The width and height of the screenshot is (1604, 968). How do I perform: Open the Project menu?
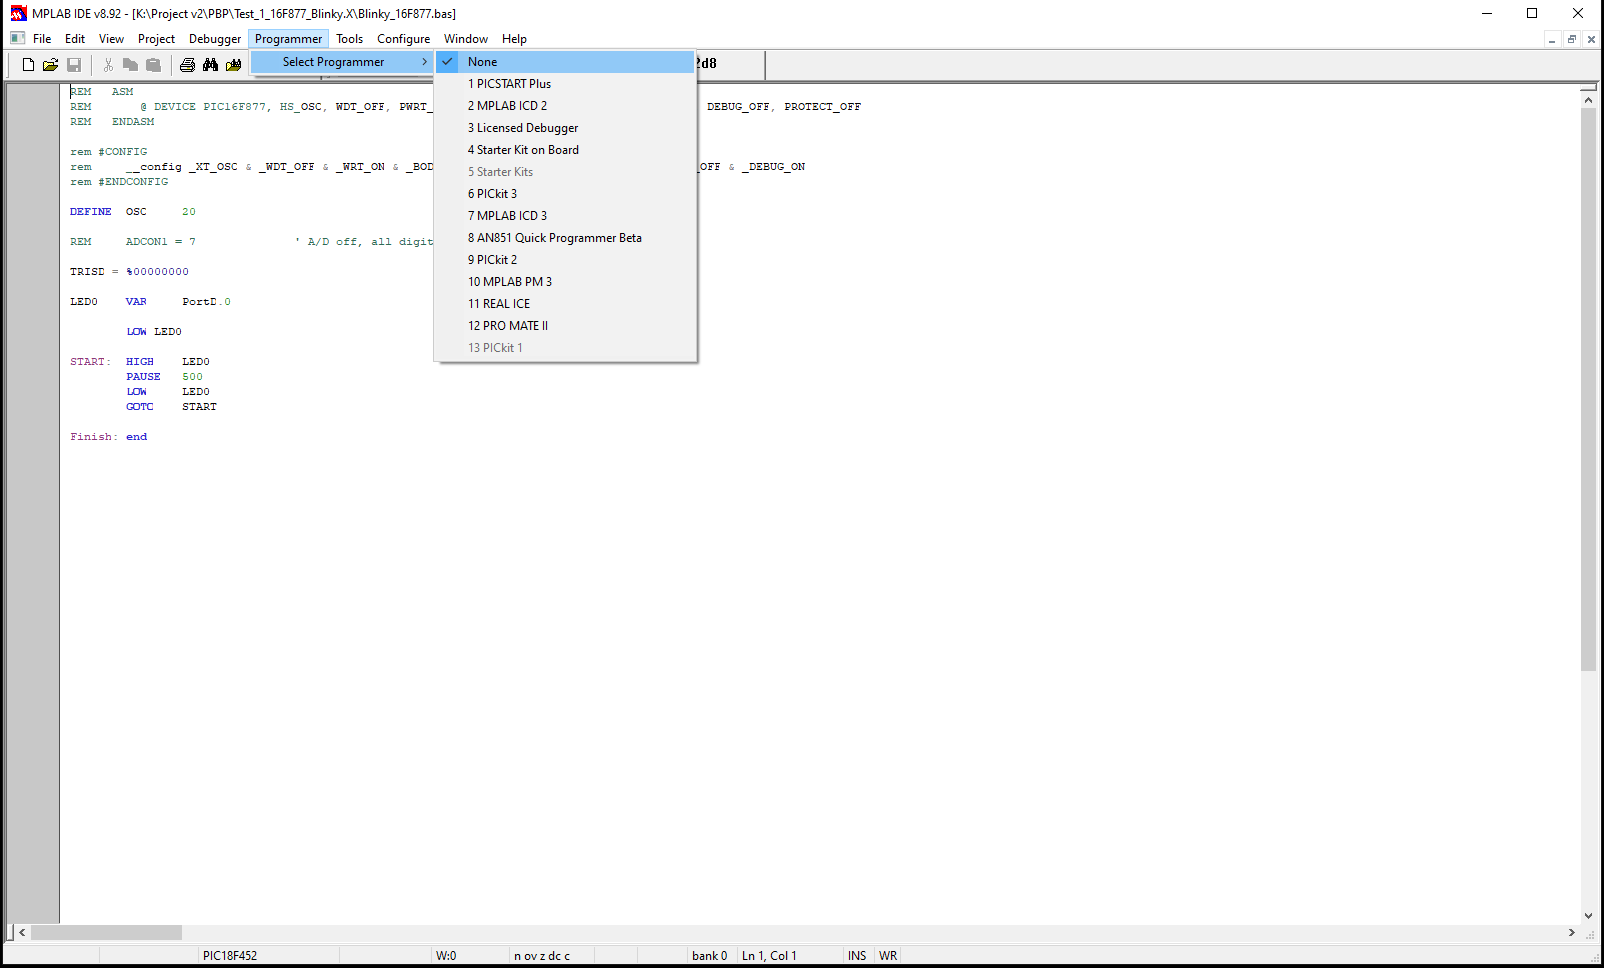click(x=156, y=39)
